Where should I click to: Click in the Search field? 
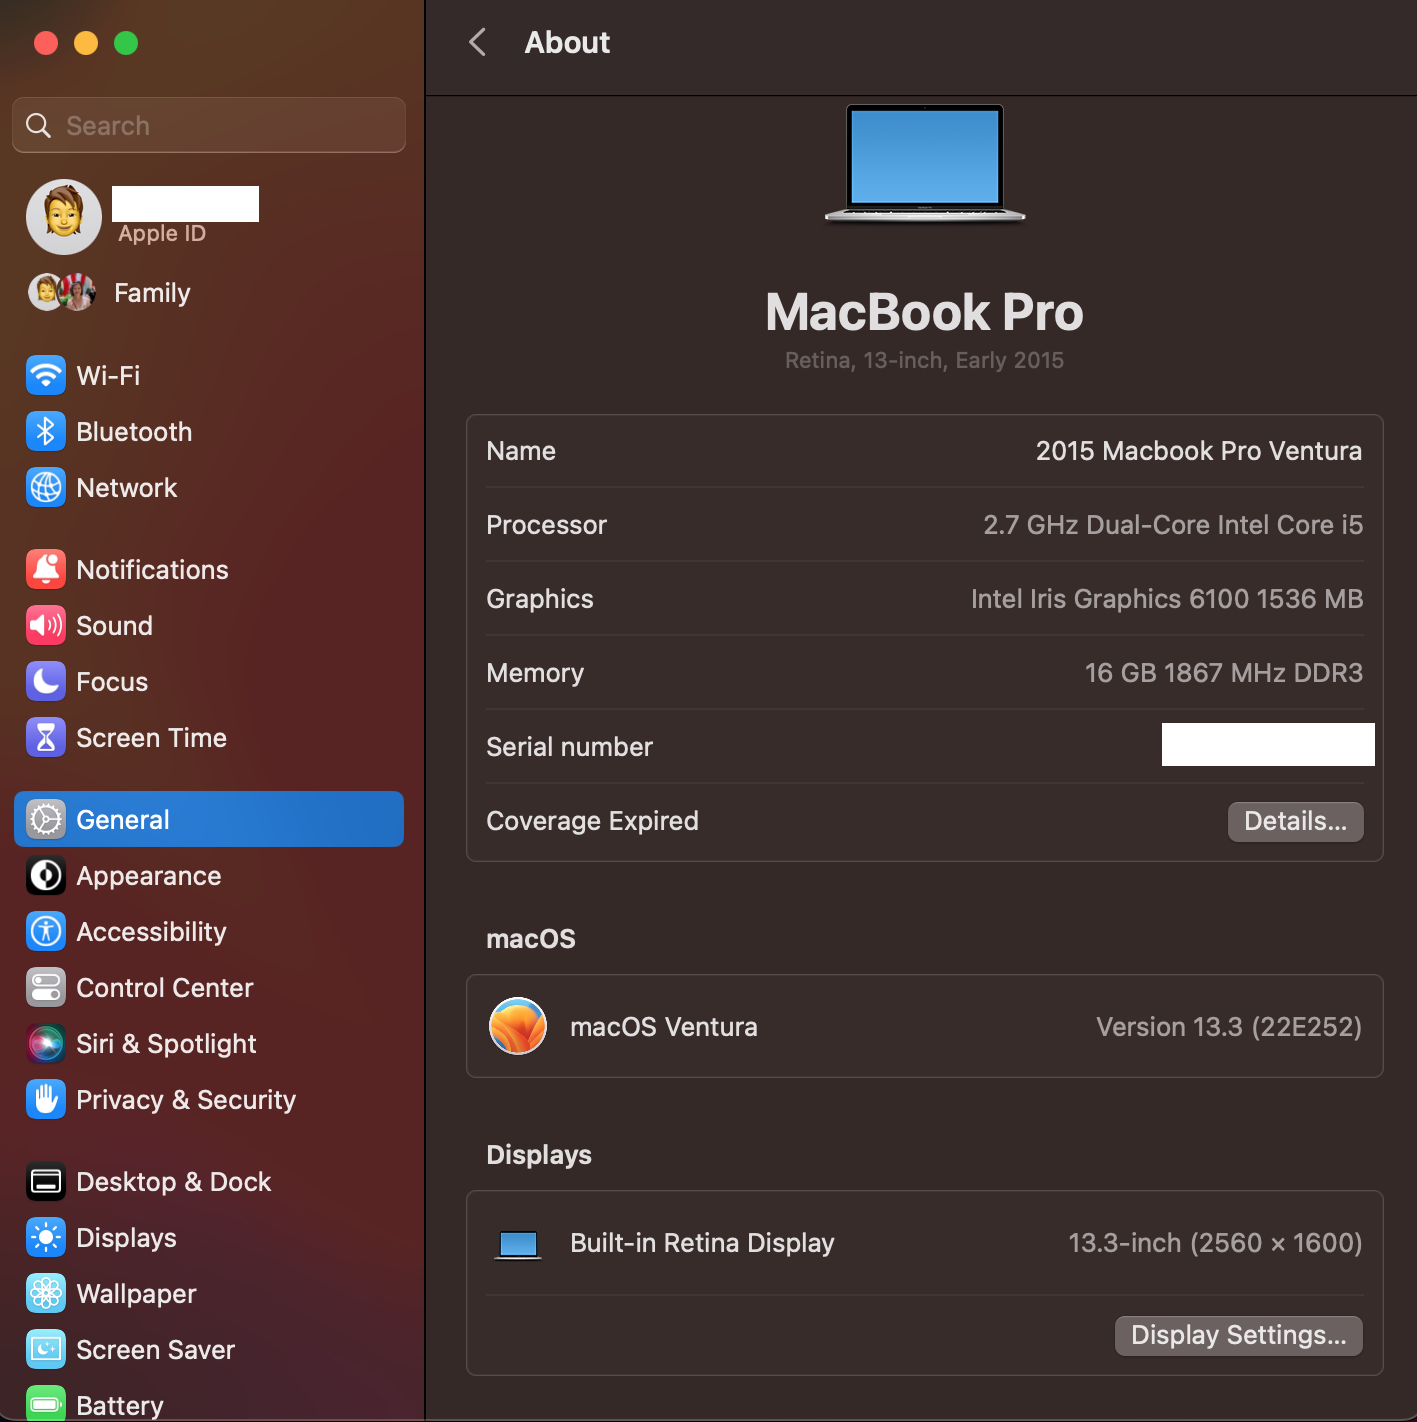[209, 125]
